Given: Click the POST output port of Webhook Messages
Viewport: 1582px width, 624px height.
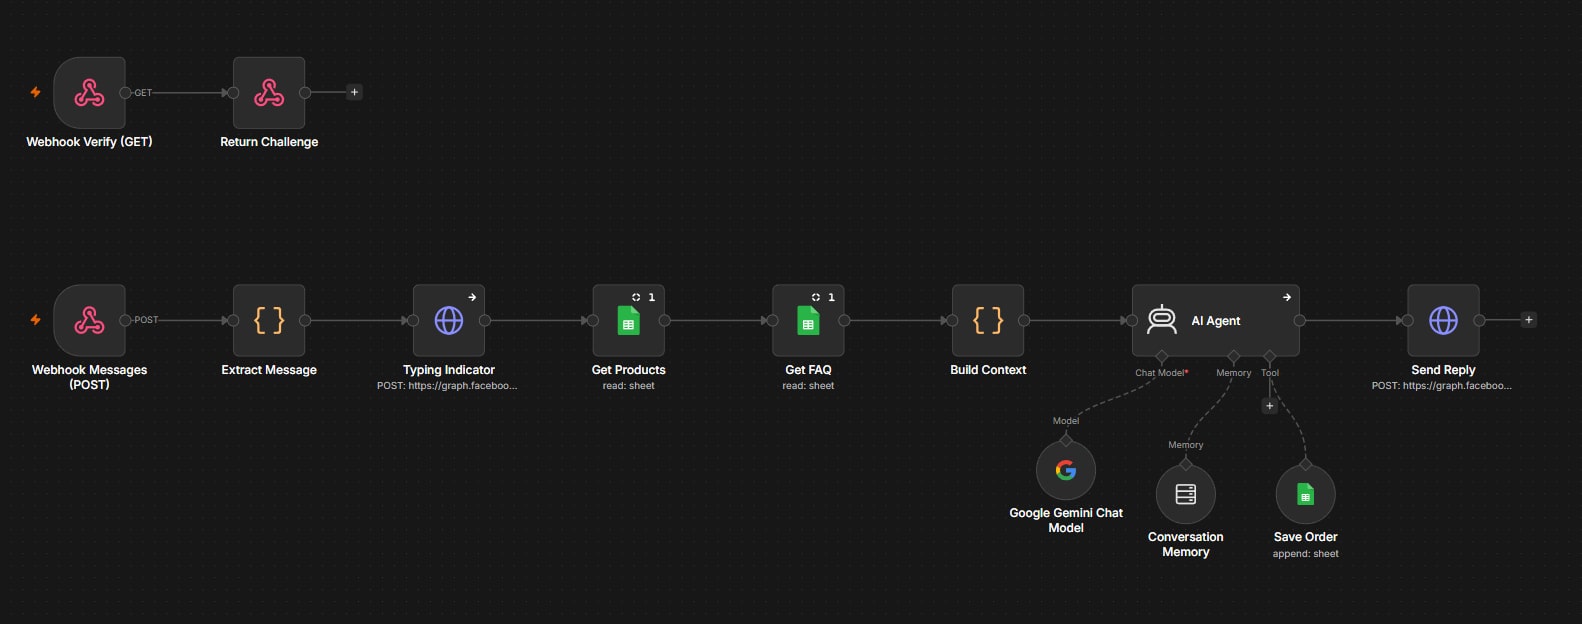Looking at the screenshot, I should pyautogui.click(x=125, y=320).
